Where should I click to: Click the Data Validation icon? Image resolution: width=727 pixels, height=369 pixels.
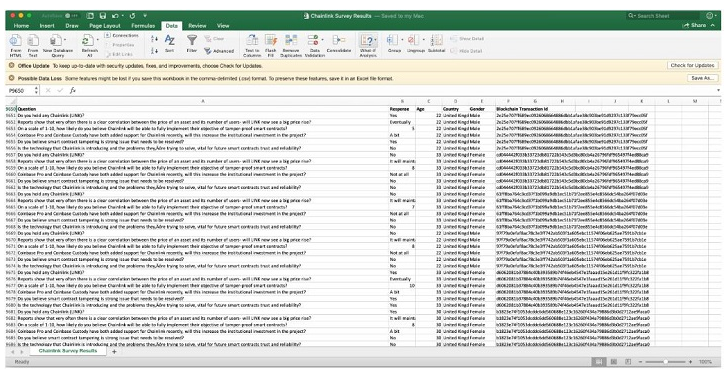[313, 40]
